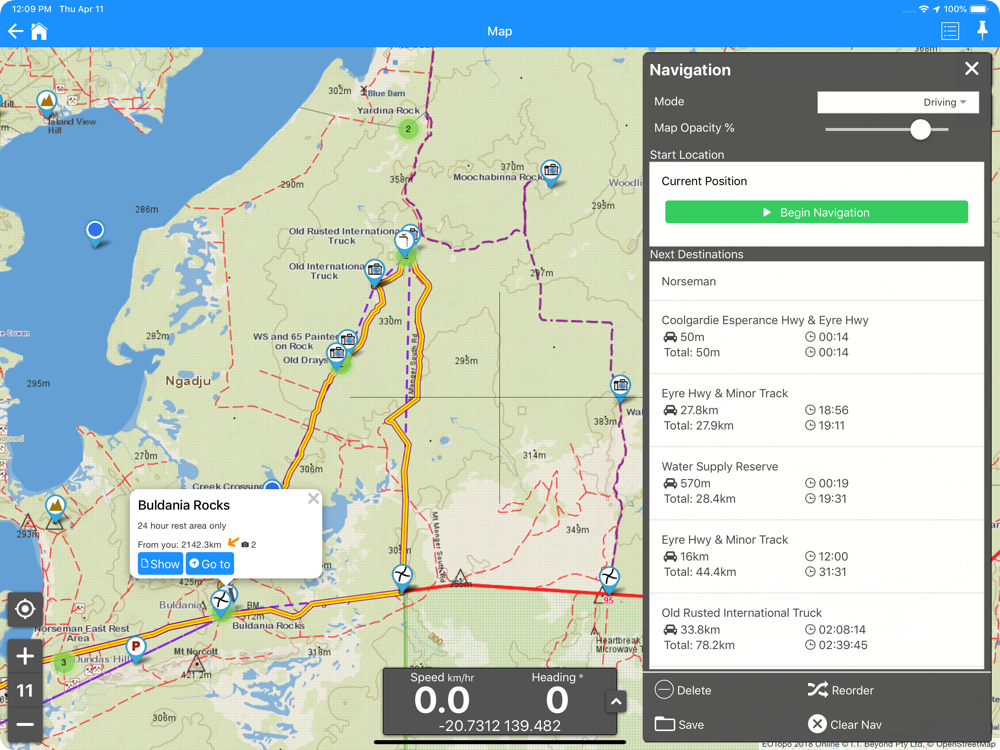Screen dimensions: 1000x750
Task: Delete the navigation destination
Action: (x=684, y=690)
